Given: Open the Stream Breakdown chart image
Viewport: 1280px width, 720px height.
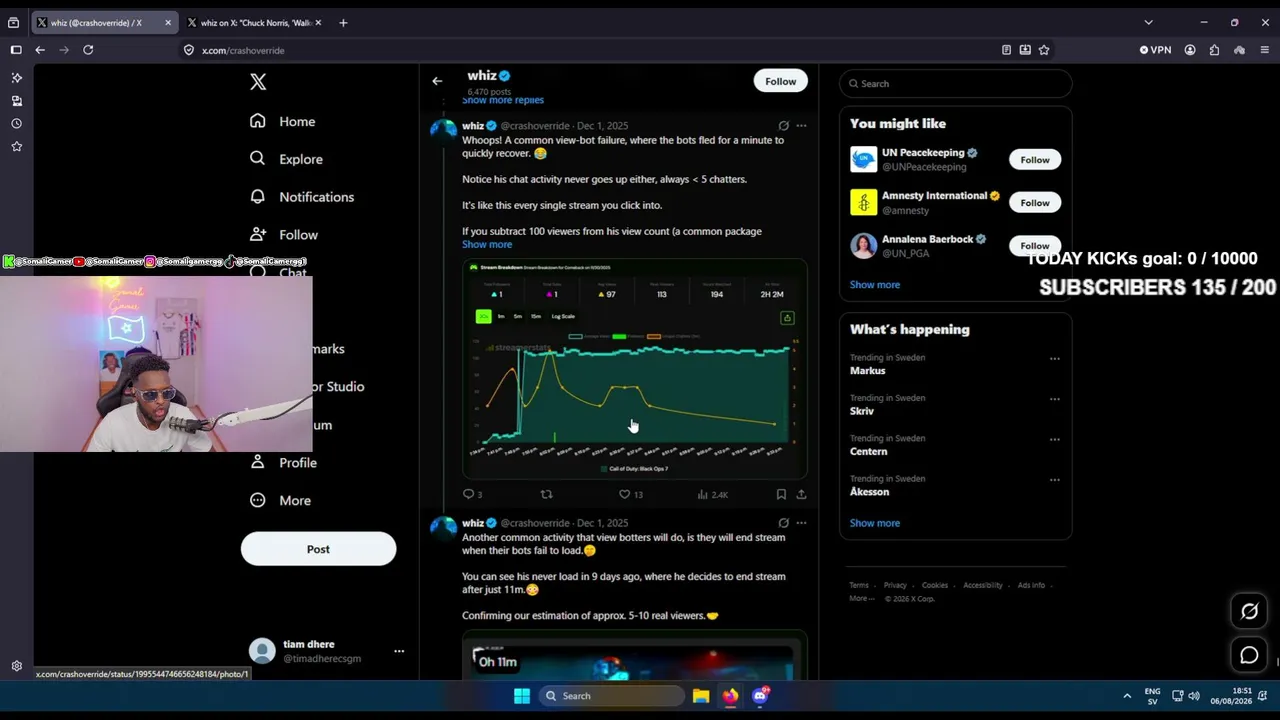Looking at the screenshot, I should 634,369.
